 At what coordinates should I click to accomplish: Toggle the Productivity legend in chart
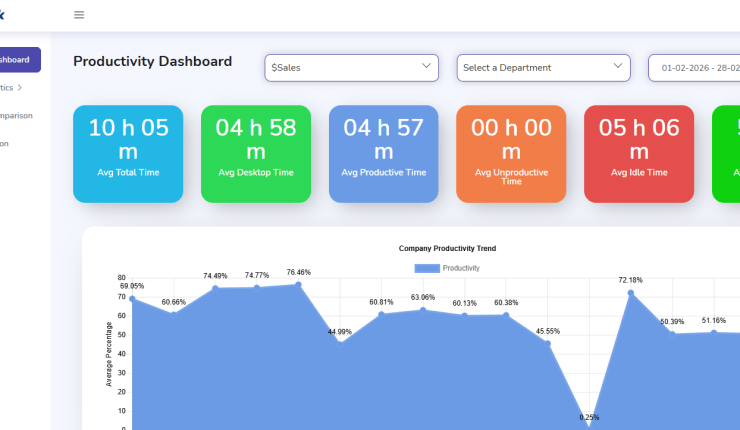click(x=447, y=268)
